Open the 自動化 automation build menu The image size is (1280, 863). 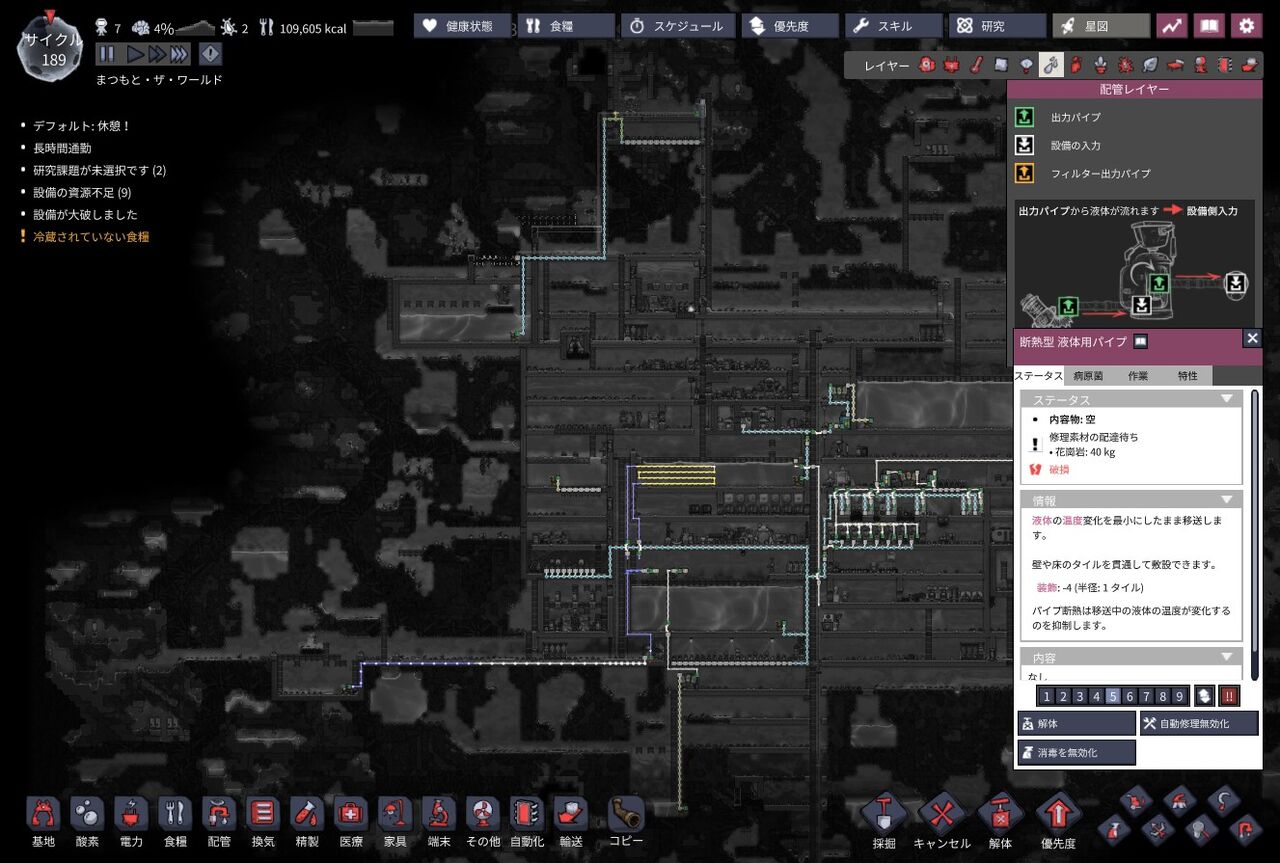(x=527, y=819)
